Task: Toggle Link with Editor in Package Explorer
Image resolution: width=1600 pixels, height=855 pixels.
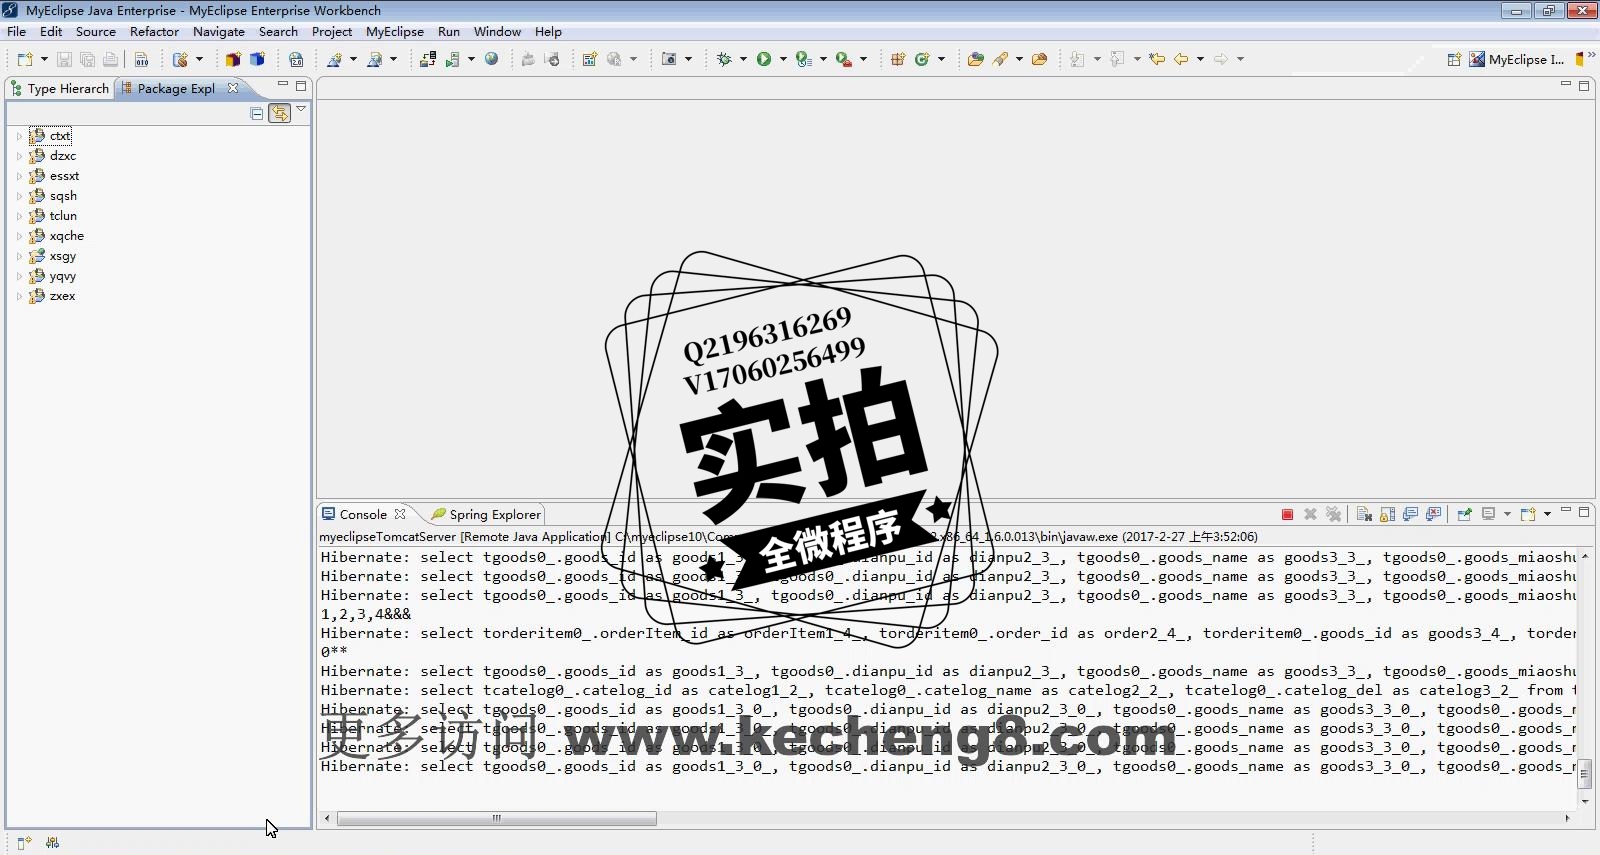Action: 279,113
